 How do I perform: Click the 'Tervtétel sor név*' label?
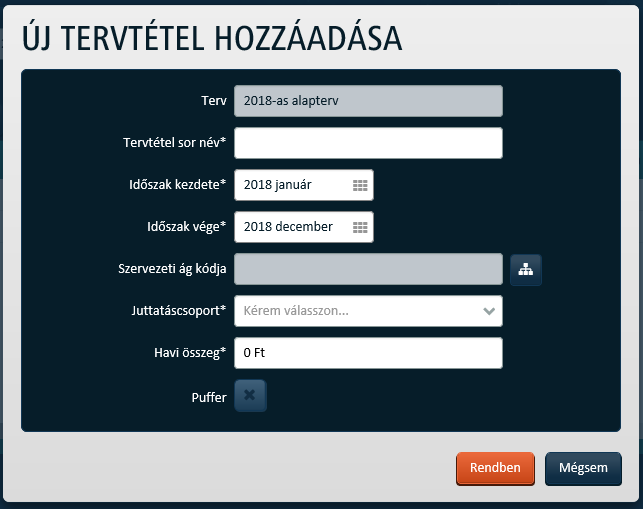coord(175,143)
